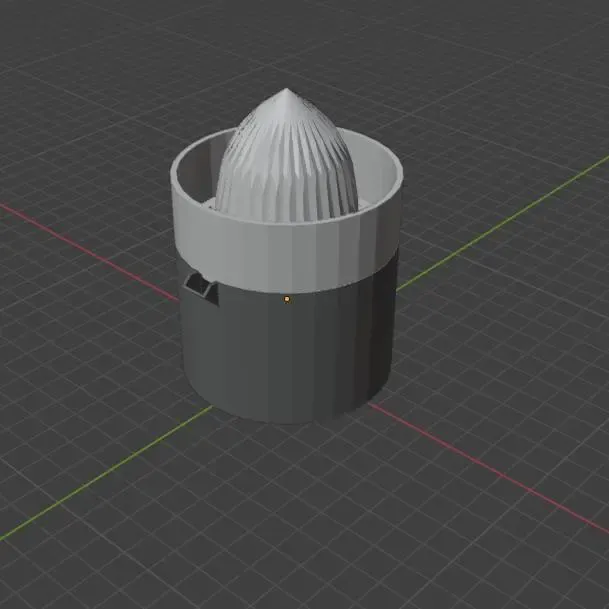Select the small spout notch on base
609x609 pixels.
[x=200, y=288]
